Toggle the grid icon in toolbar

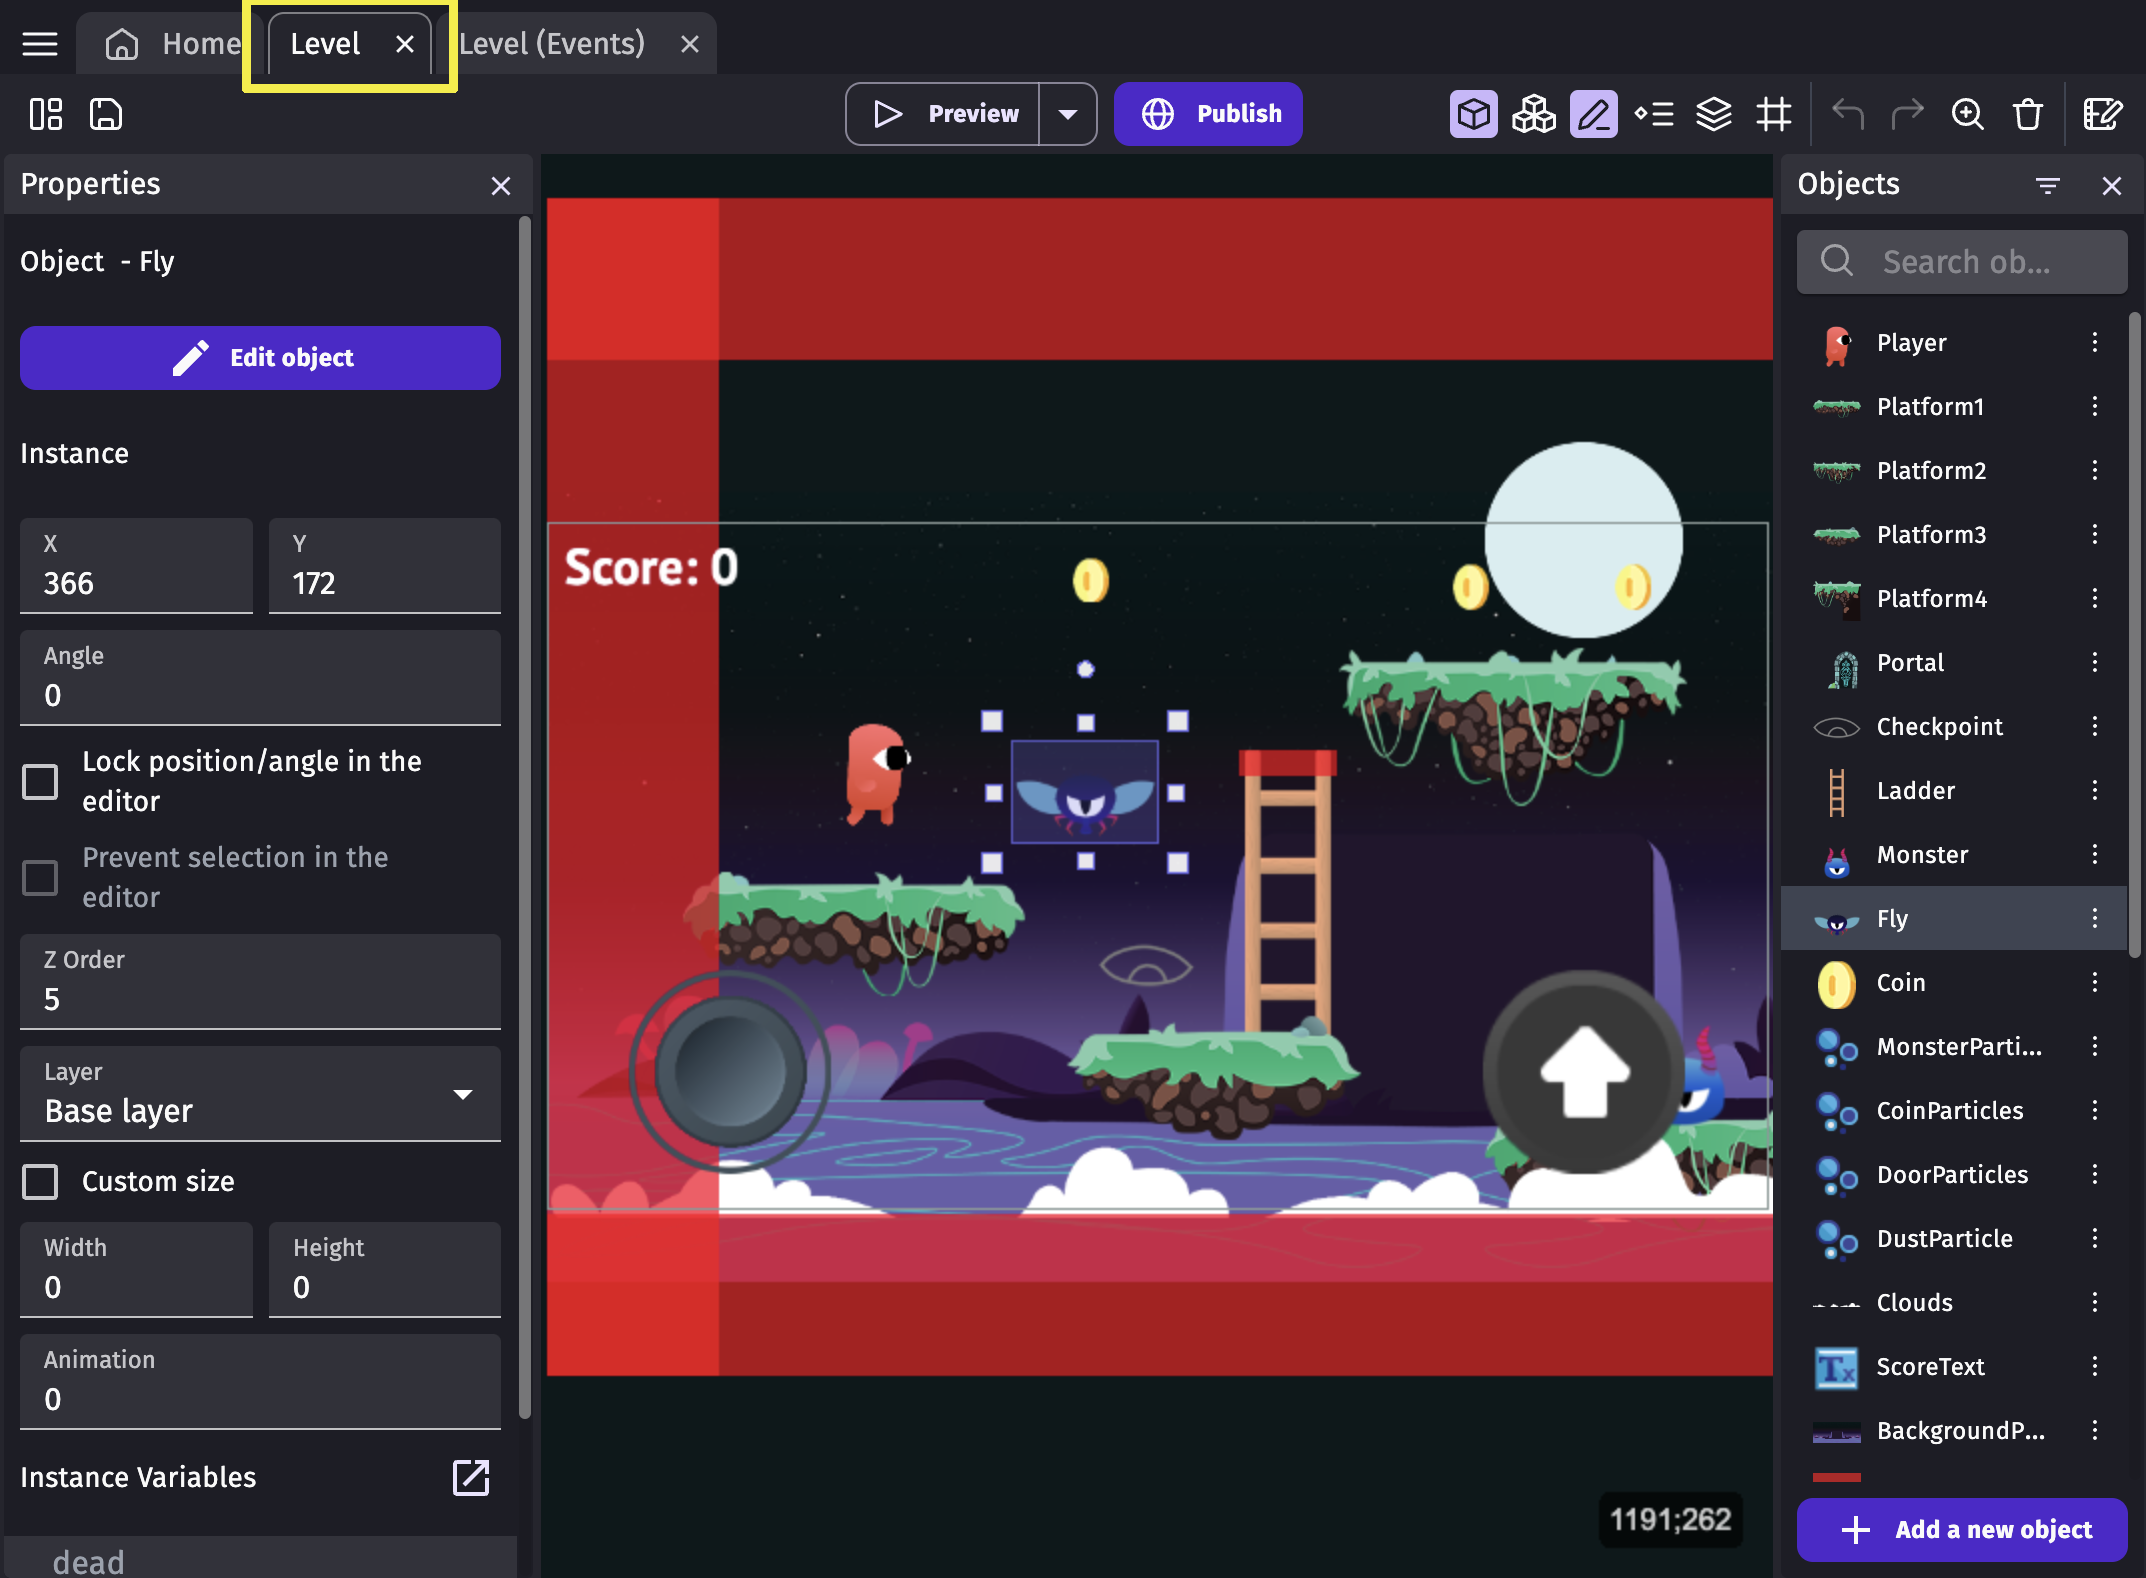(x=1774, y=114)
